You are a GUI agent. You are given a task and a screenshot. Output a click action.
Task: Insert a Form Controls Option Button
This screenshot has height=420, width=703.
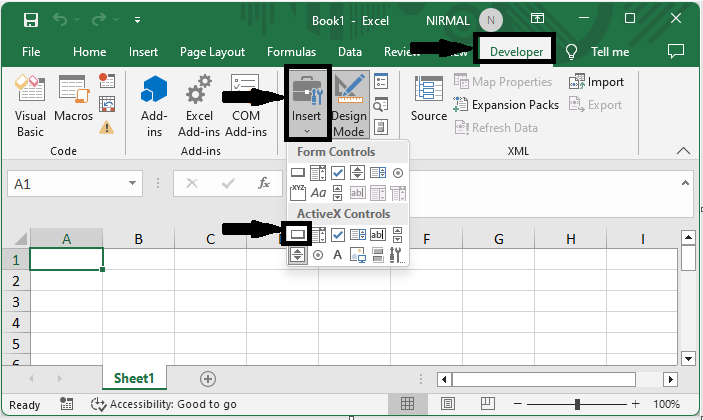(x=398, y=173)
